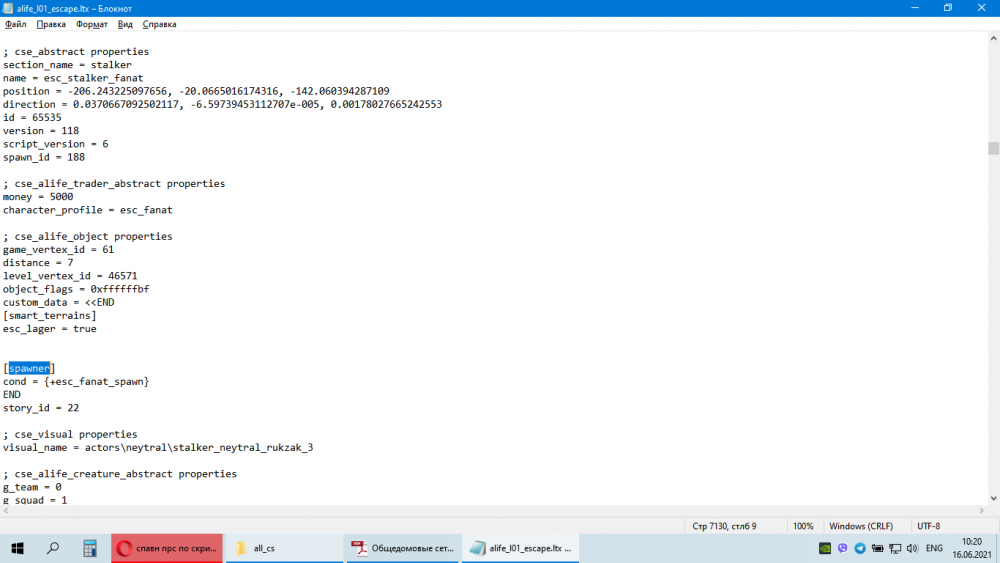
Task: Click the line 'version = 118'
Action: tap(41, 131)
